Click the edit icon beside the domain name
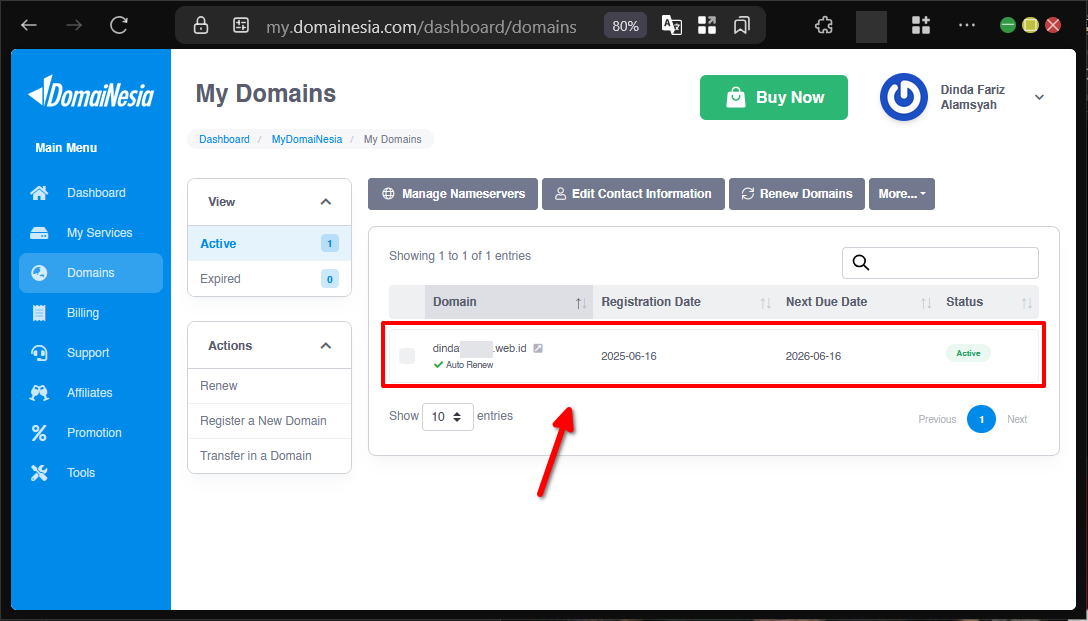 [x=538, y=348]
